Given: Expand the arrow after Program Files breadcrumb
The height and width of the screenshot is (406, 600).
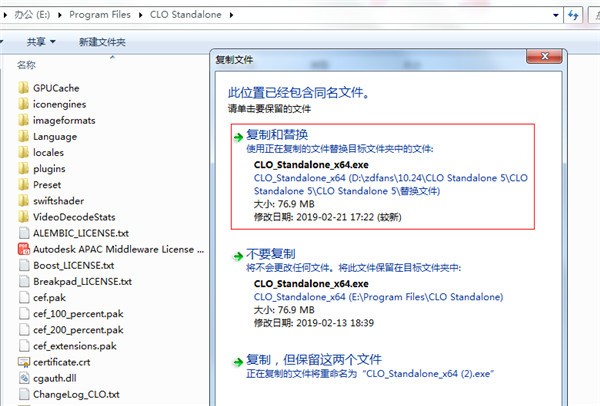Looking at the screenshot, I should pos(140,15).
